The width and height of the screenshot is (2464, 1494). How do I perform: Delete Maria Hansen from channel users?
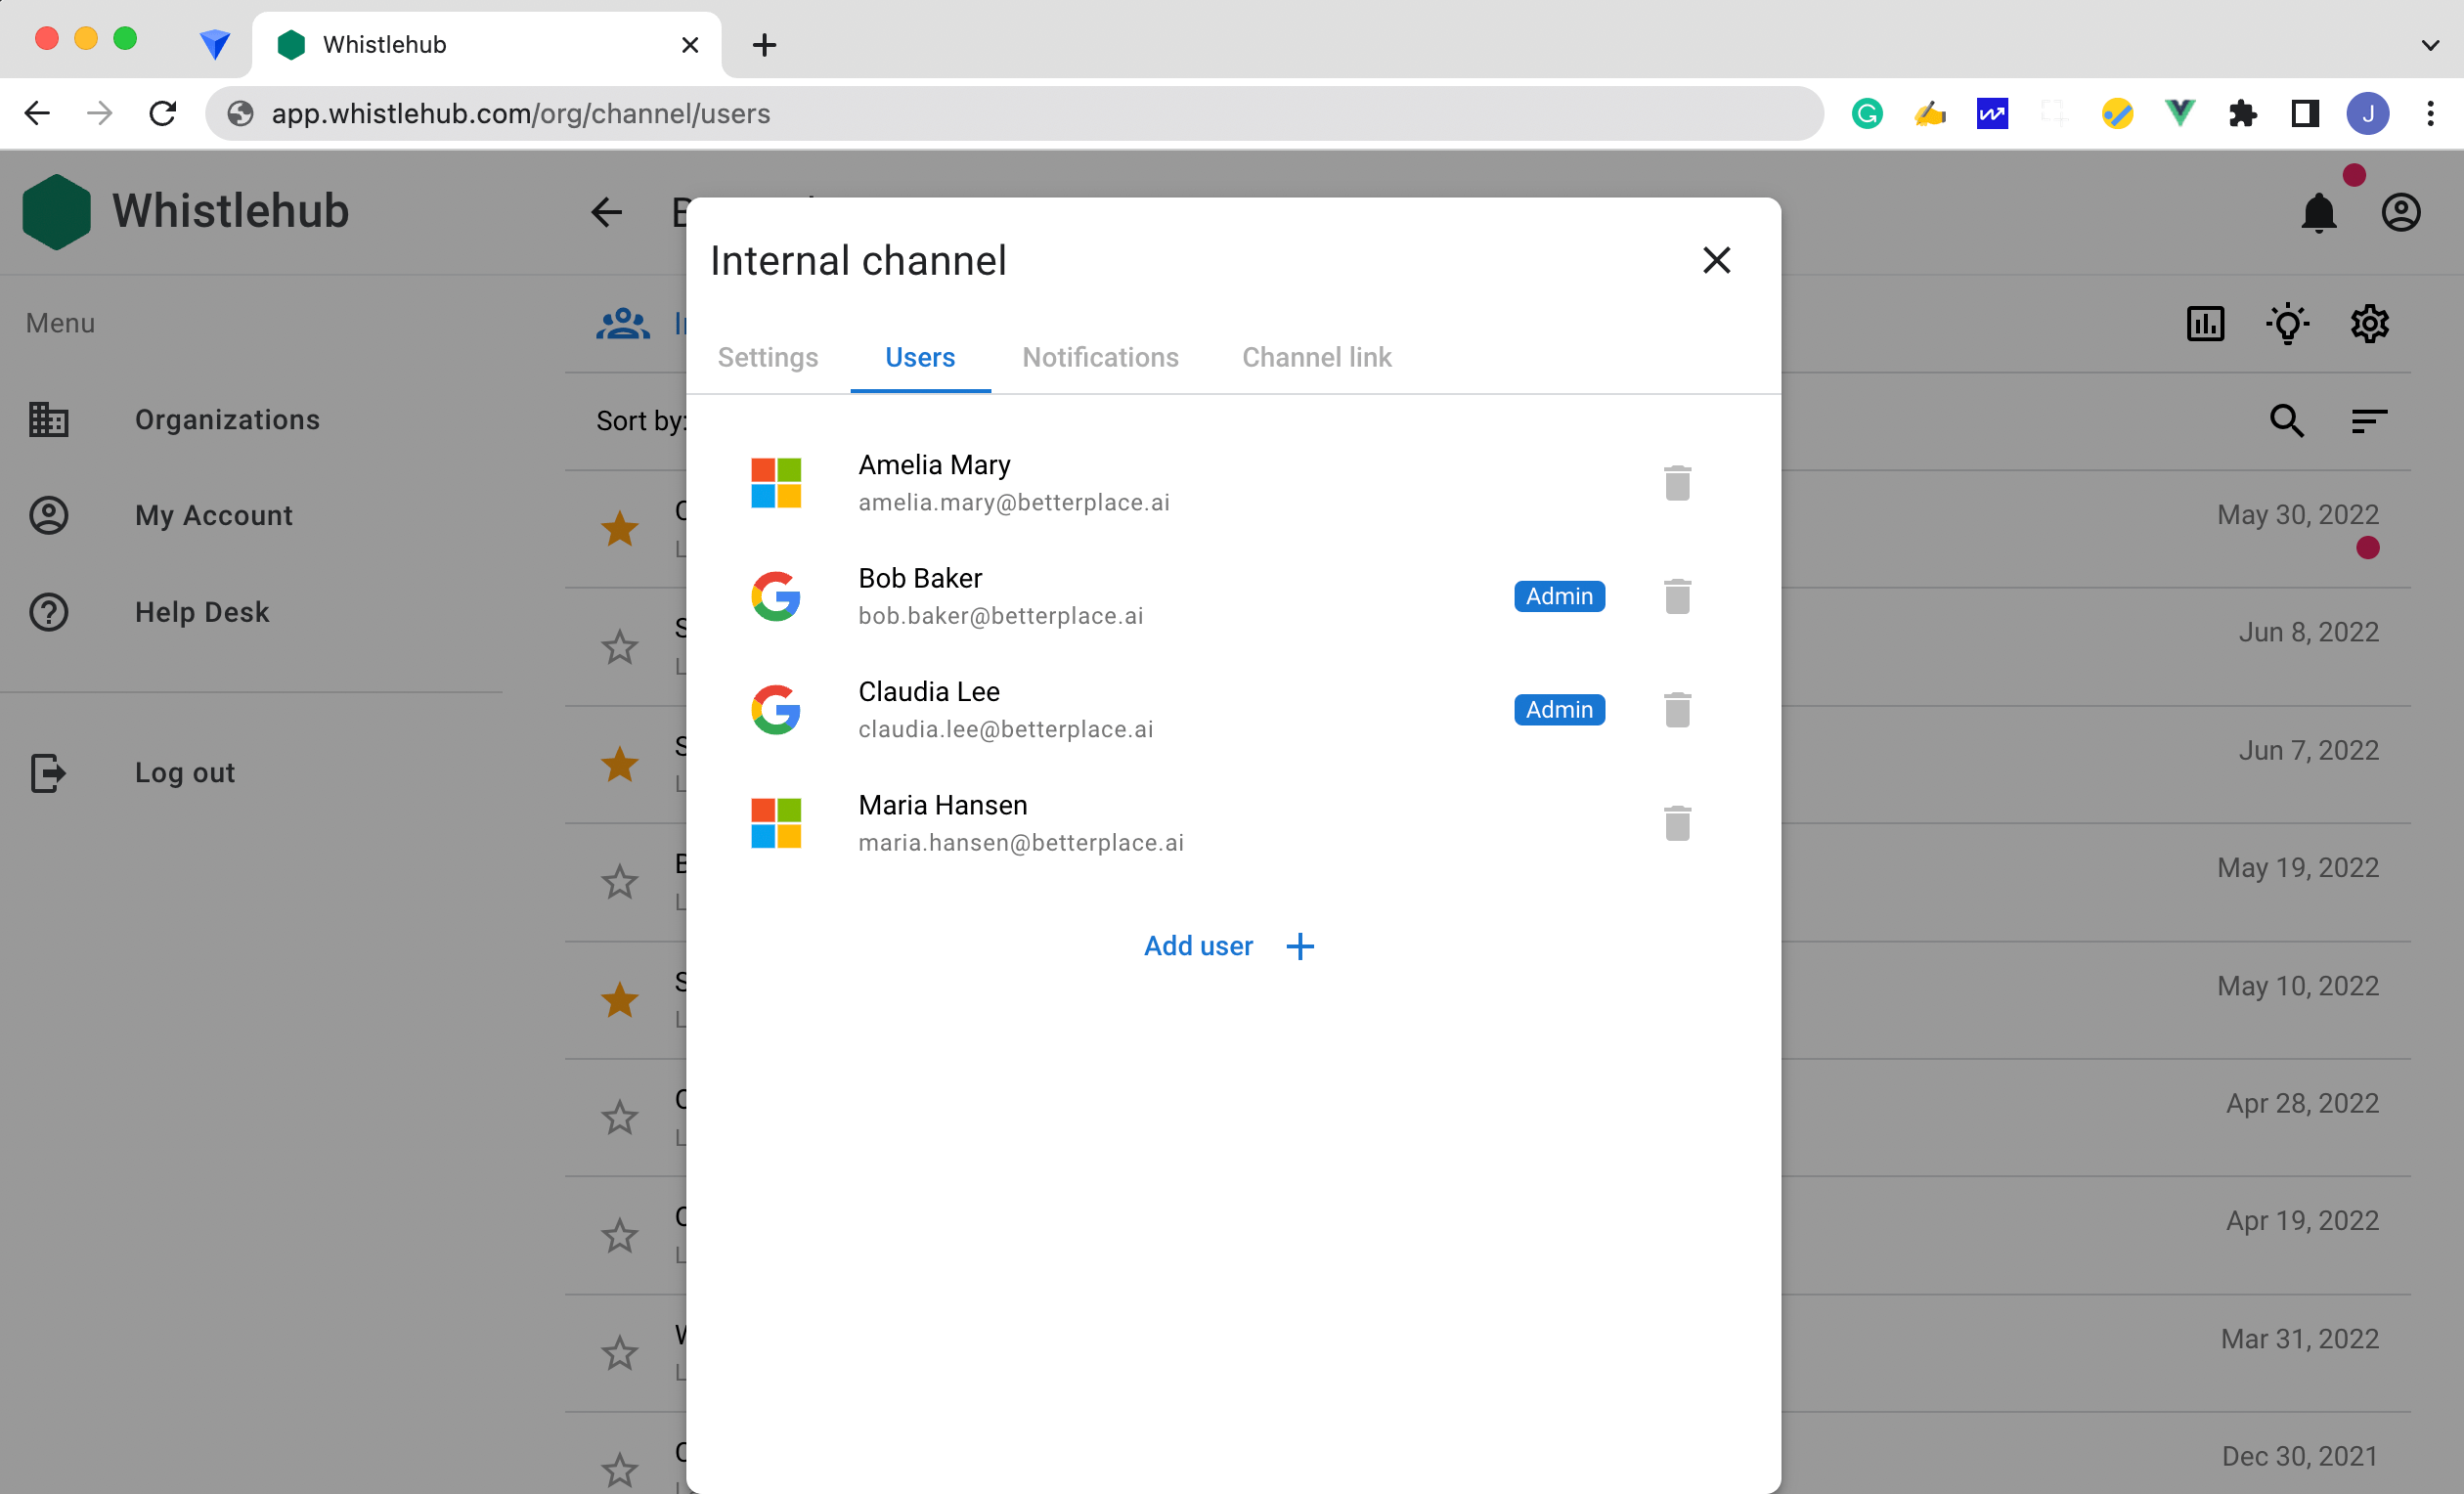[1677, 824]
